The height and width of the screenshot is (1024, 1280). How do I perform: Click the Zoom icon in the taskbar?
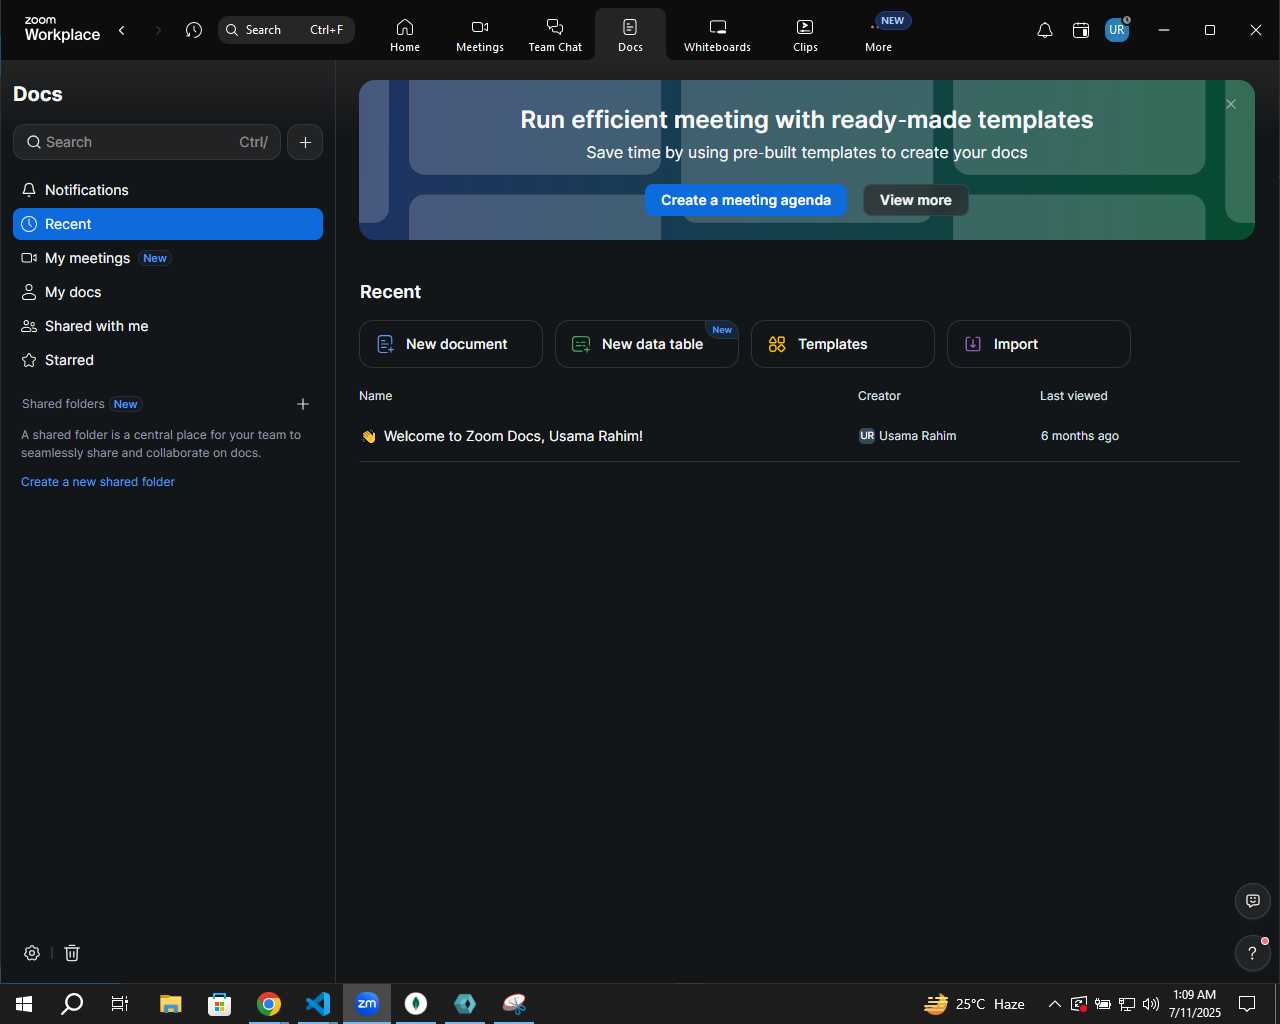[x=367, y=1004]
